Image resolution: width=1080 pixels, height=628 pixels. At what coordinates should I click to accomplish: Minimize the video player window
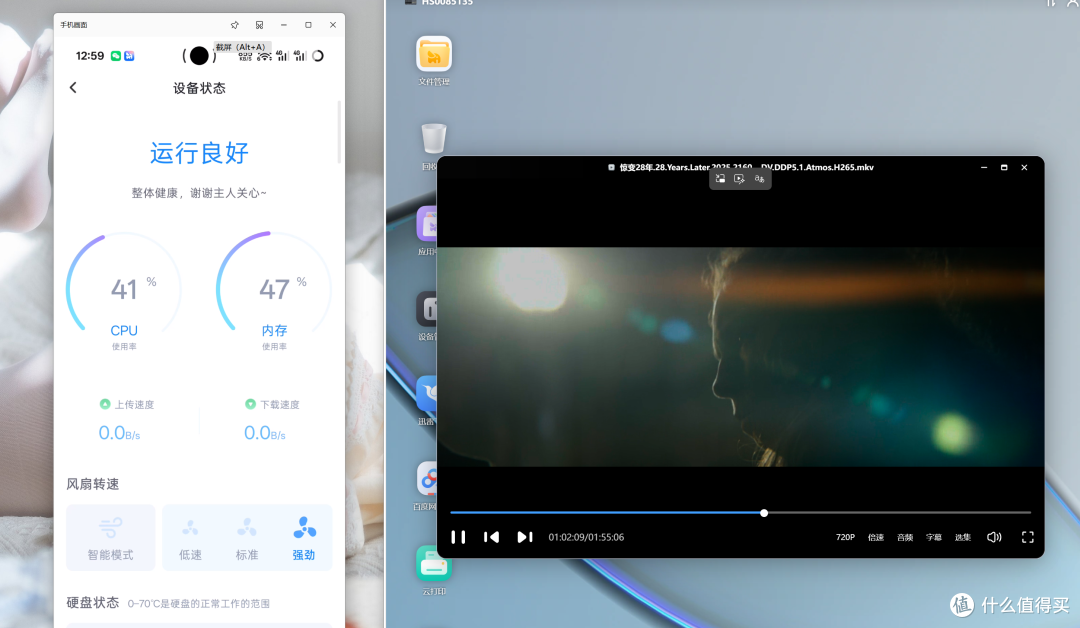point(984,167)
